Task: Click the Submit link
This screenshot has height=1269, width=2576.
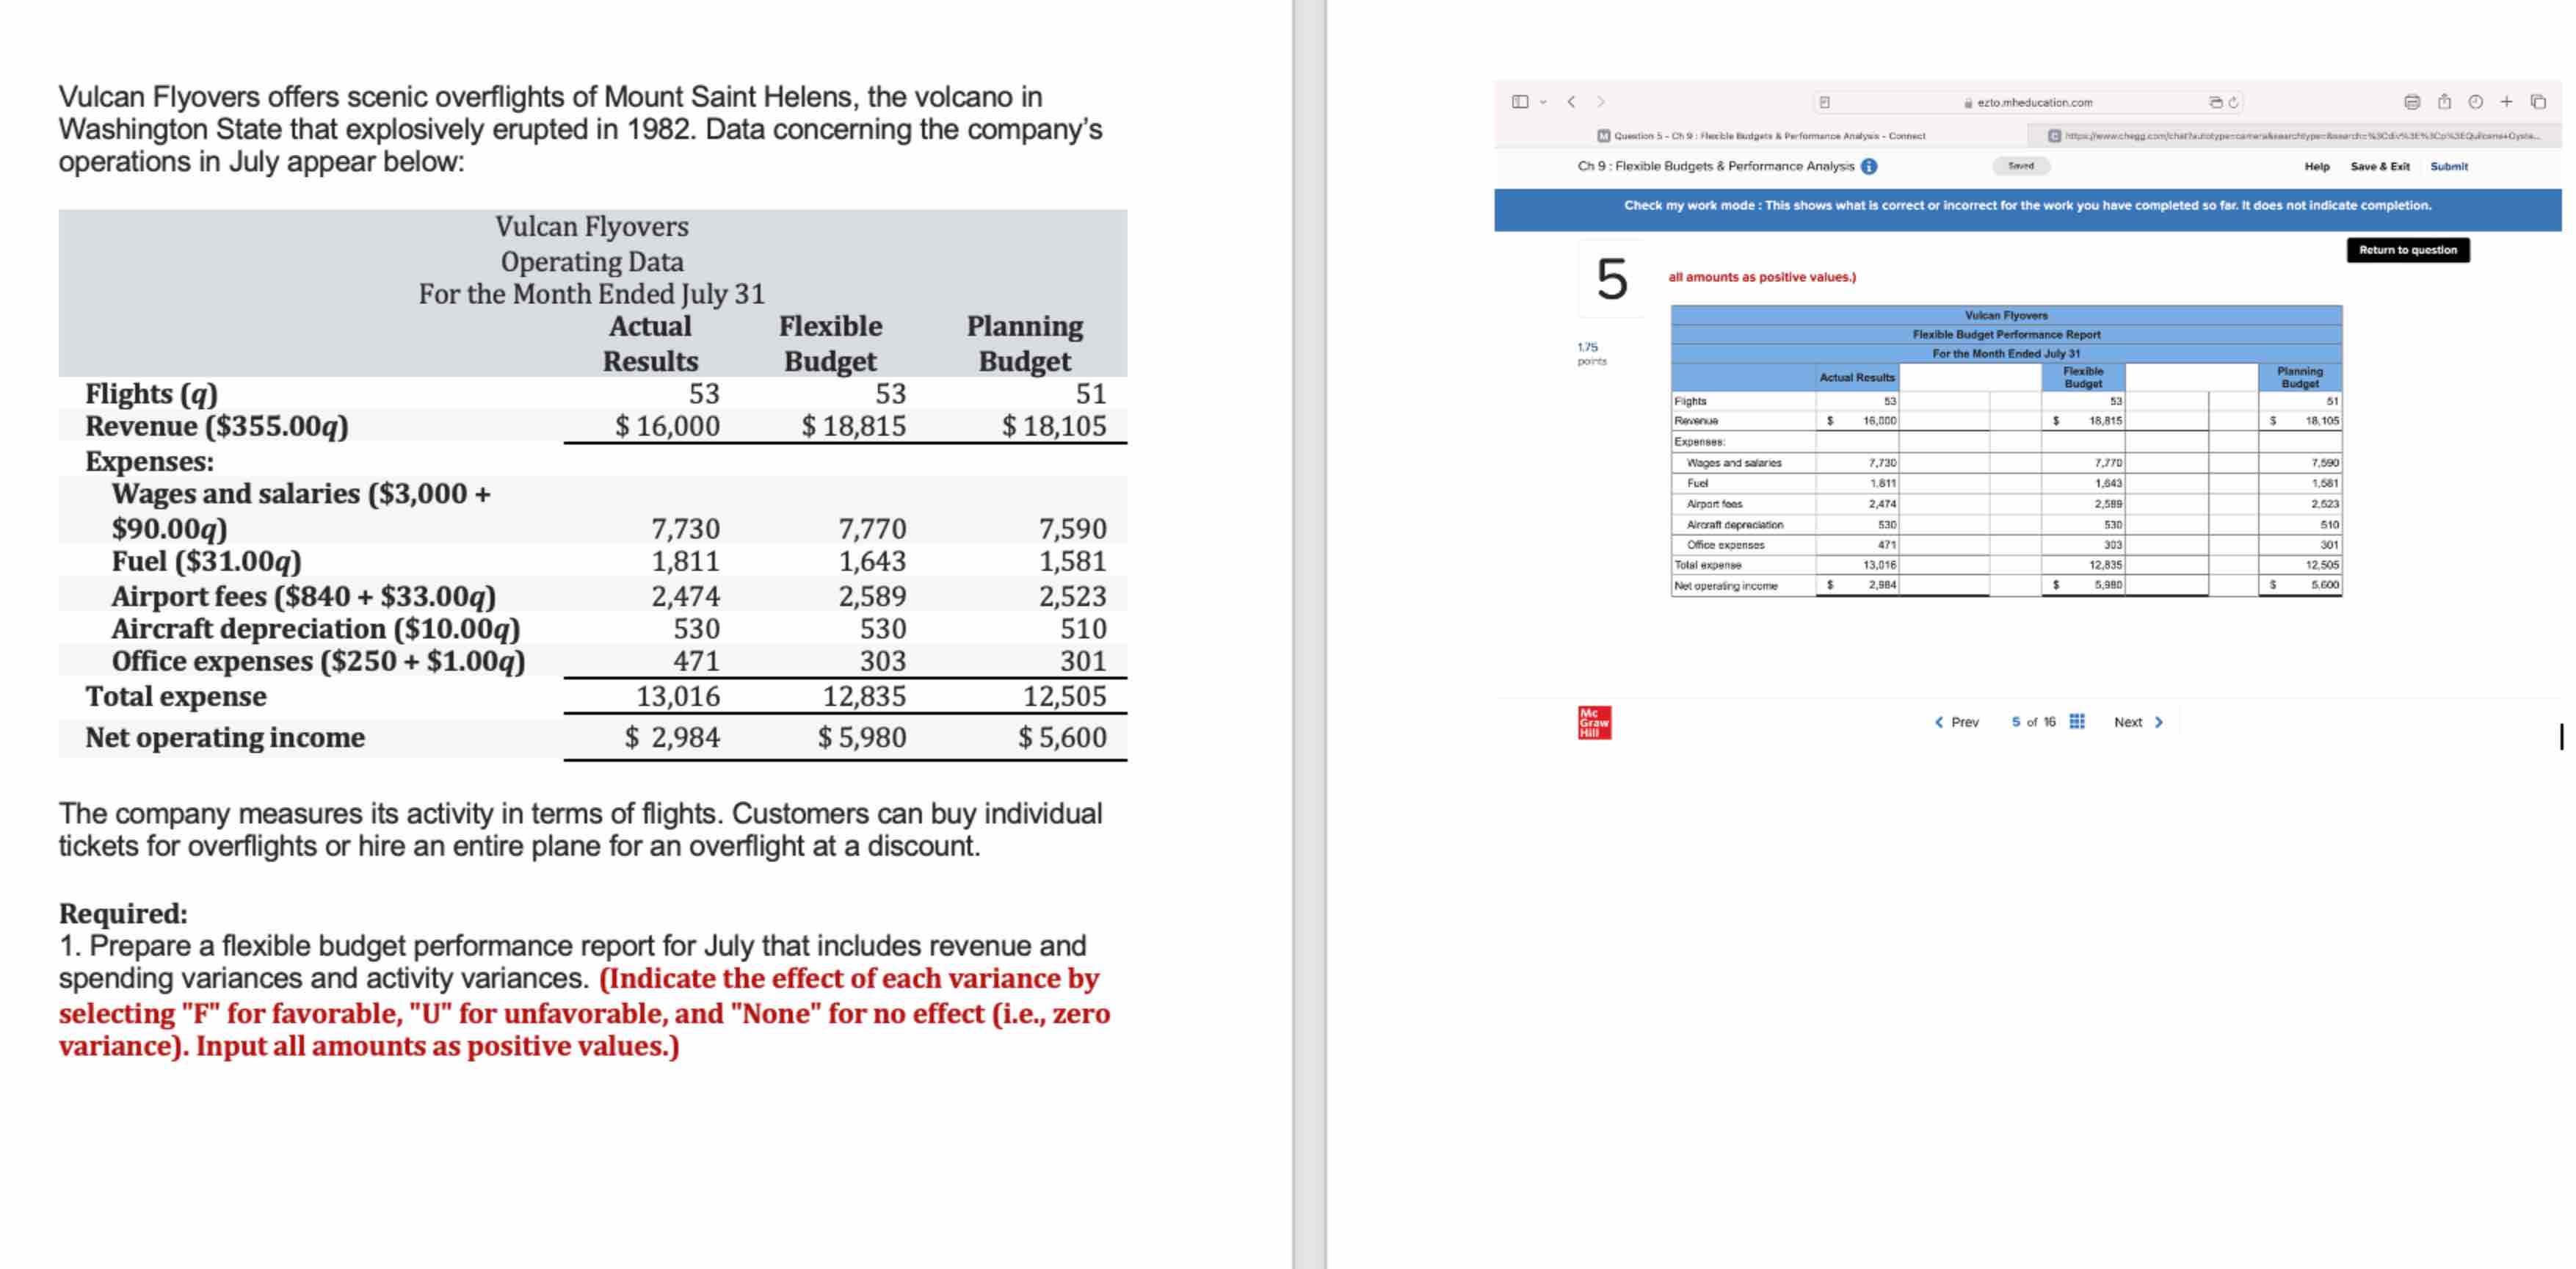Action: (2448, 166)
